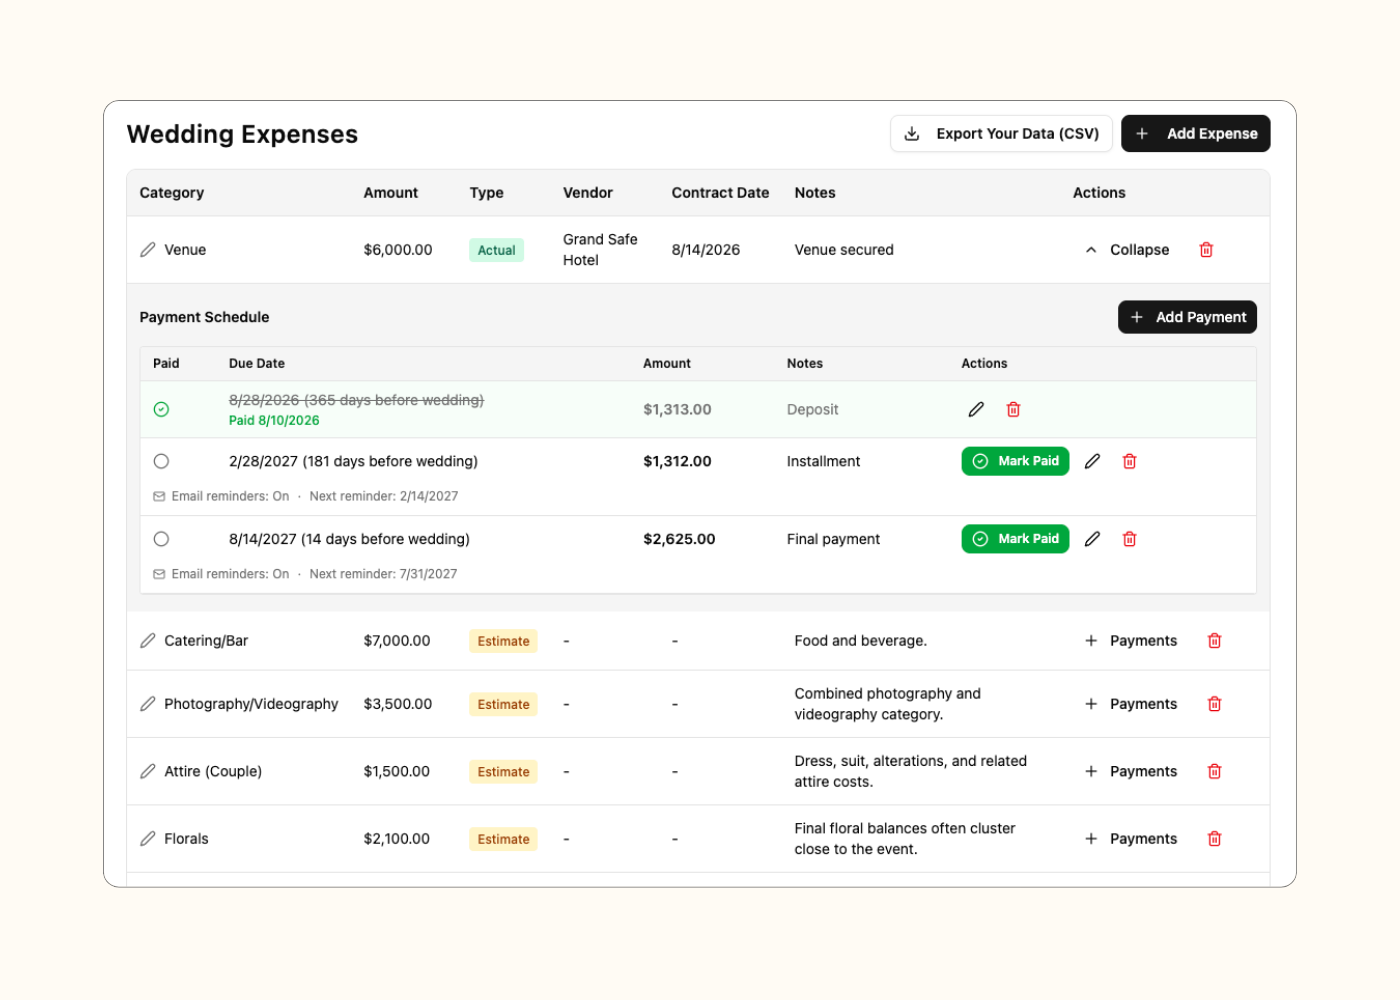Delete the Deposit payment with the trash icon
Viewport: 1400px width, 1000px height.
point(1013,409)
